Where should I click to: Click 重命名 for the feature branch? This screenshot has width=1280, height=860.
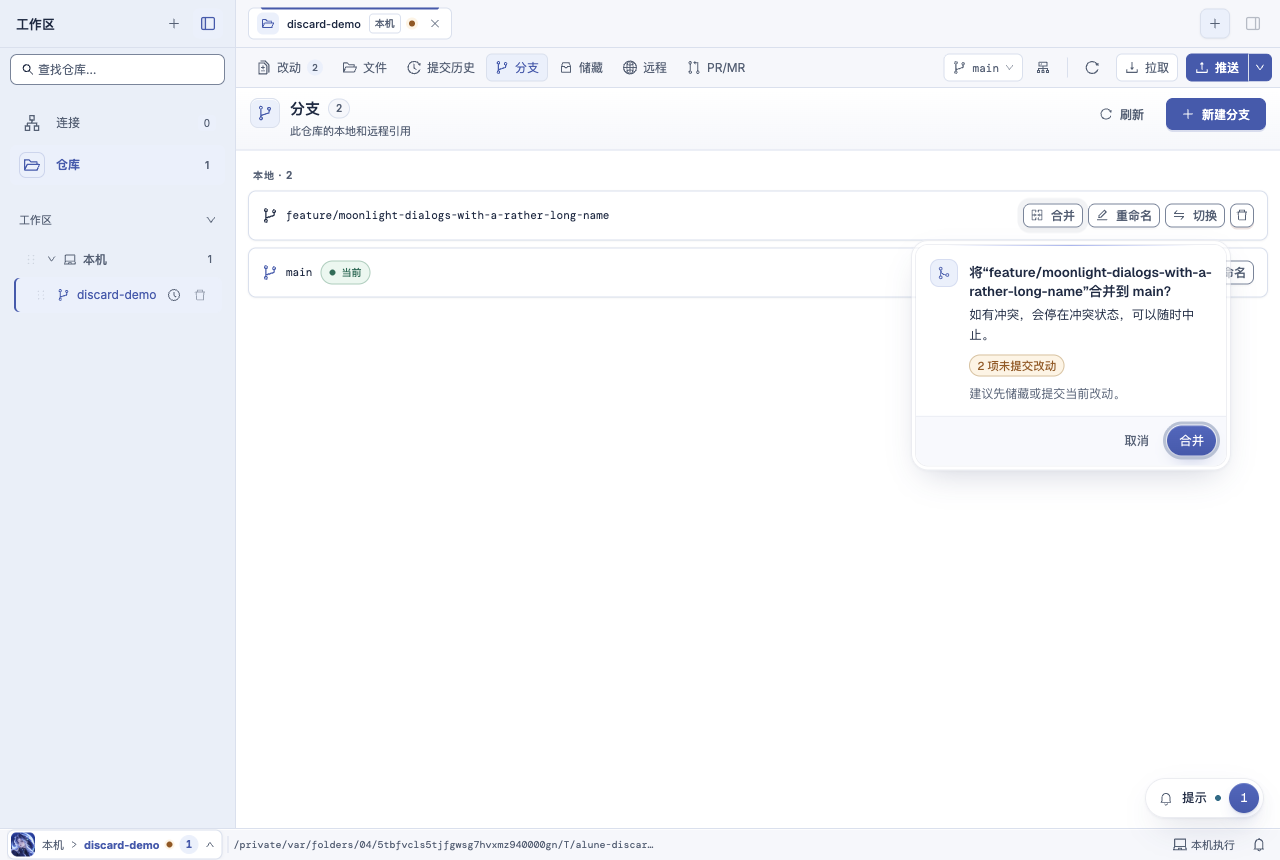pyautogui.click(x=1124, y=215)
